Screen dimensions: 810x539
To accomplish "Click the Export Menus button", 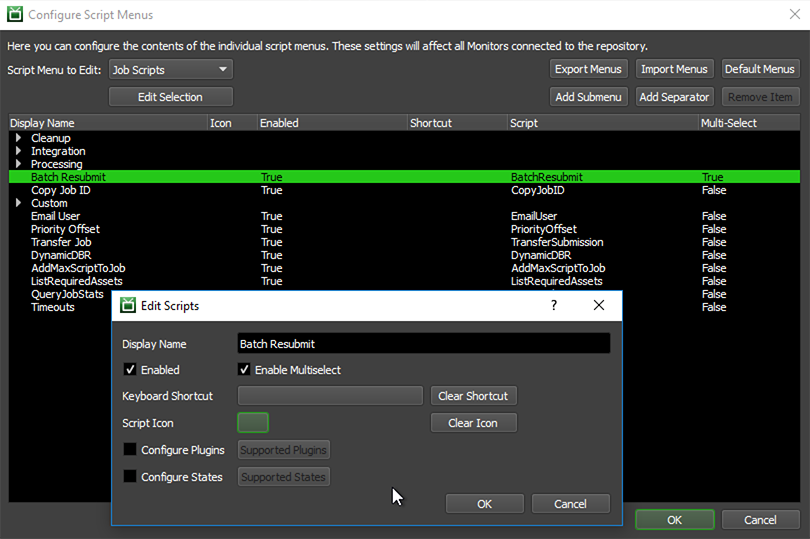I will coord(589,69).
